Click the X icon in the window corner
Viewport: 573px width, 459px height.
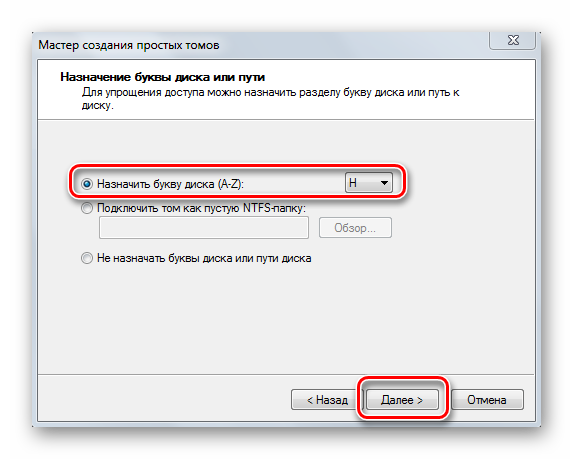513,40
